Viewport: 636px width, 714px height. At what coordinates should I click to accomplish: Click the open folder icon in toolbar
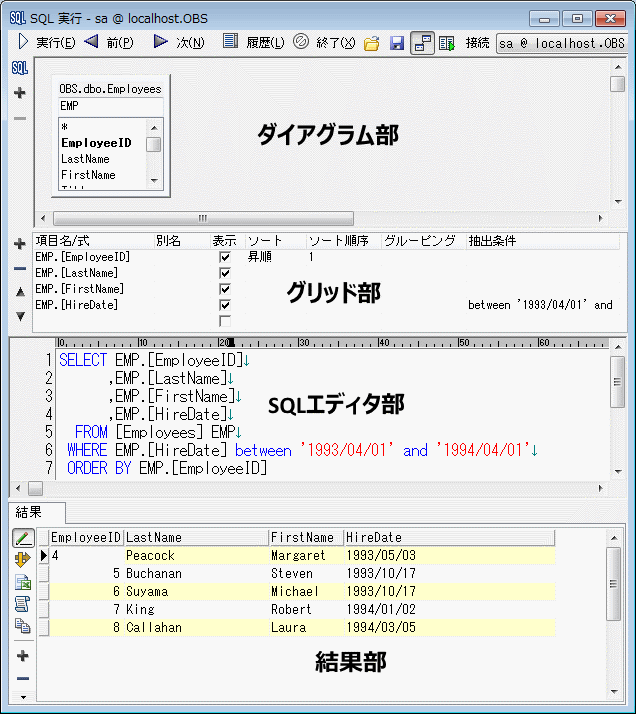coord(371,43)
